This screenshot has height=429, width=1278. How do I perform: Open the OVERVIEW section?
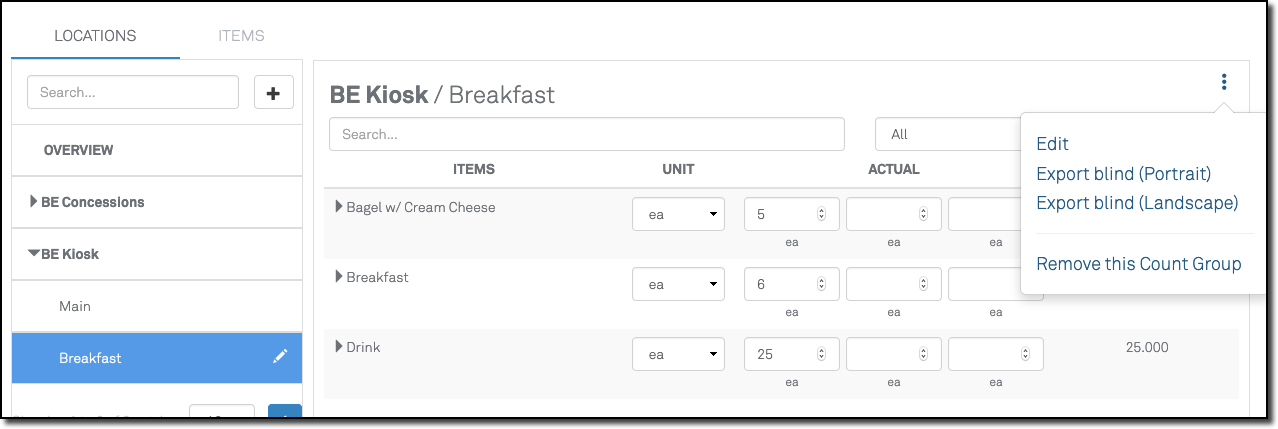[79, 150]
